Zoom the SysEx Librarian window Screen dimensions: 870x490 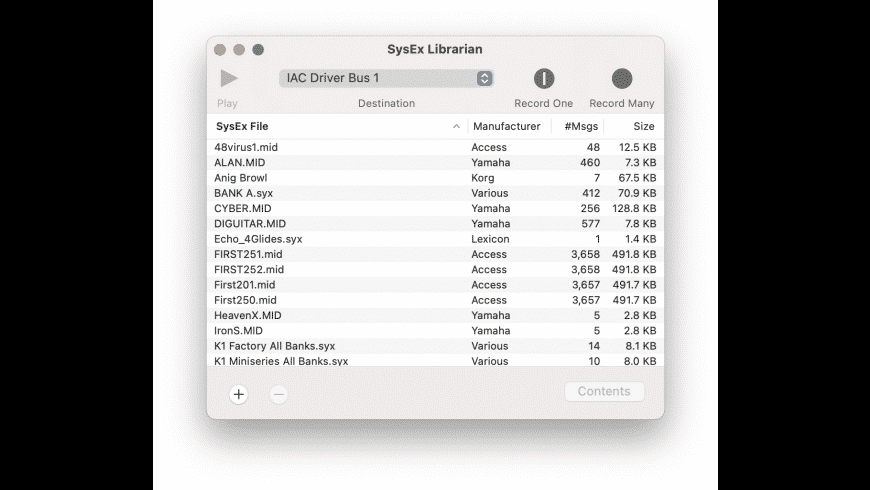tap(258, 50)
